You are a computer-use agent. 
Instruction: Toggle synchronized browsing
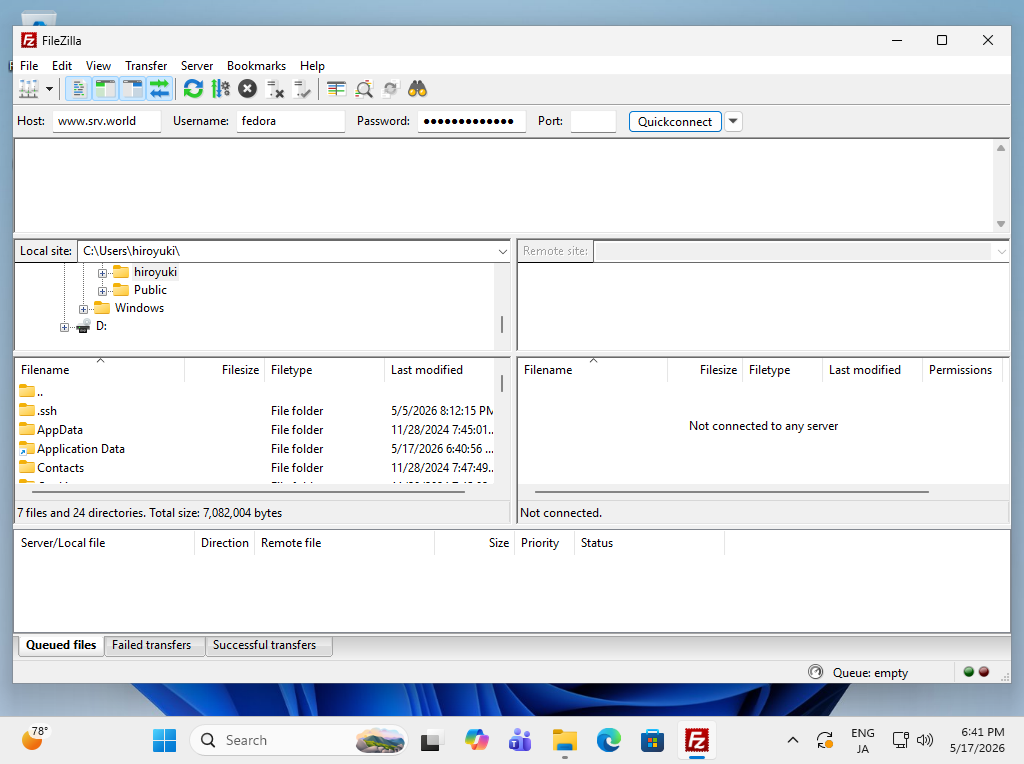coord(391,89)
